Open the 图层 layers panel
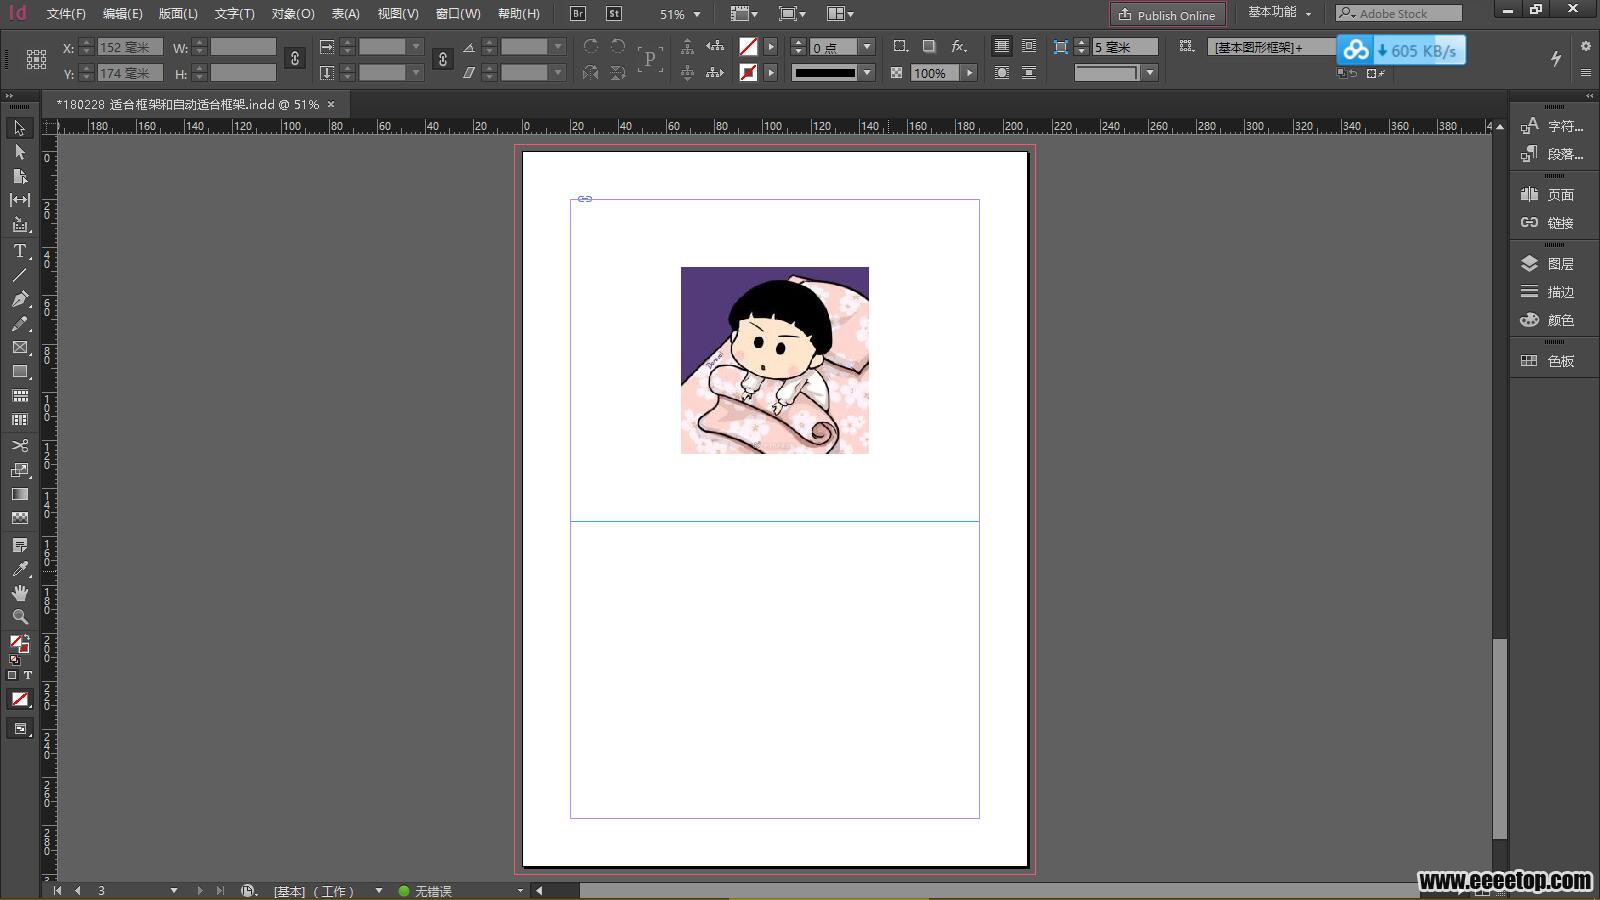The height and width of the screenshot is (900, 1600). (1550, 264)
